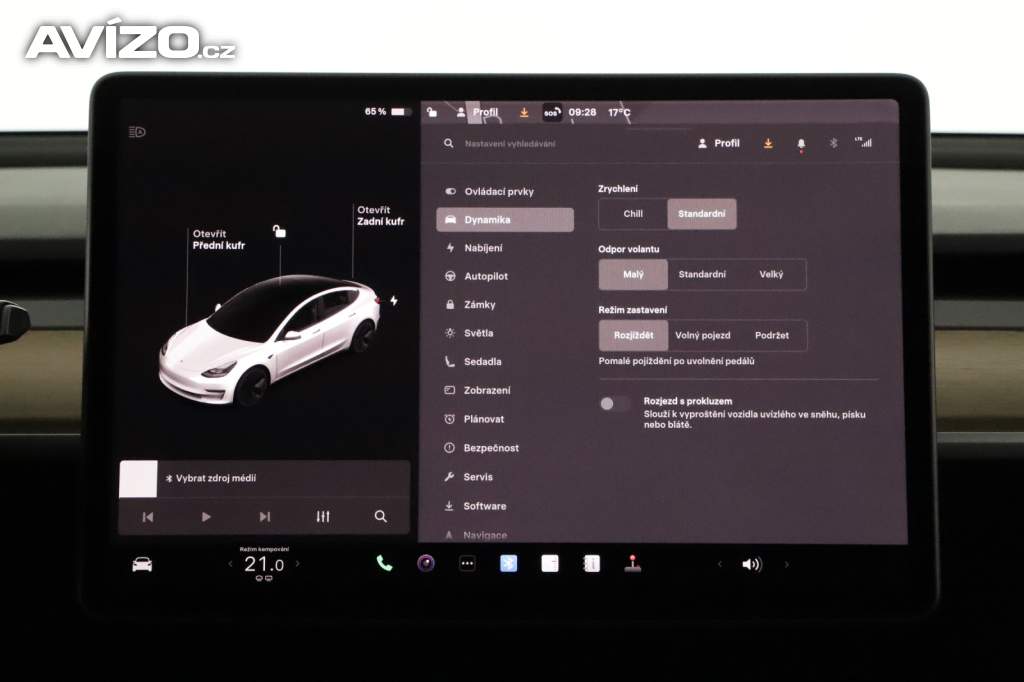Open the camera app in bottom bar
The width and height of the screenshot is (1024, 682).
[x=426, y=563]
